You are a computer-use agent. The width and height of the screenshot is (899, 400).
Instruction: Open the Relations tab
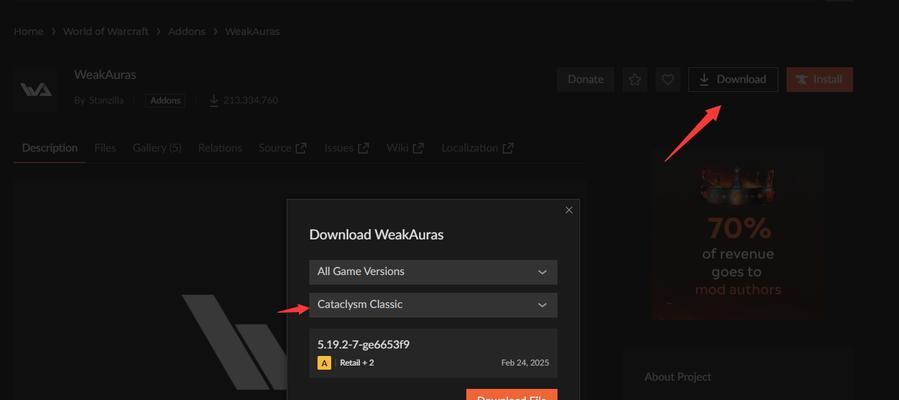pyautogui.click(x=220, y=148)
